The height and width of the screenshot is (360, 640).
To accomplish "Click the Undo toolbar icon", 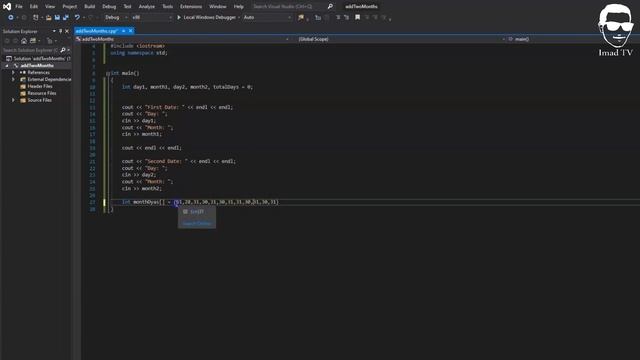I will coord(77,18).
